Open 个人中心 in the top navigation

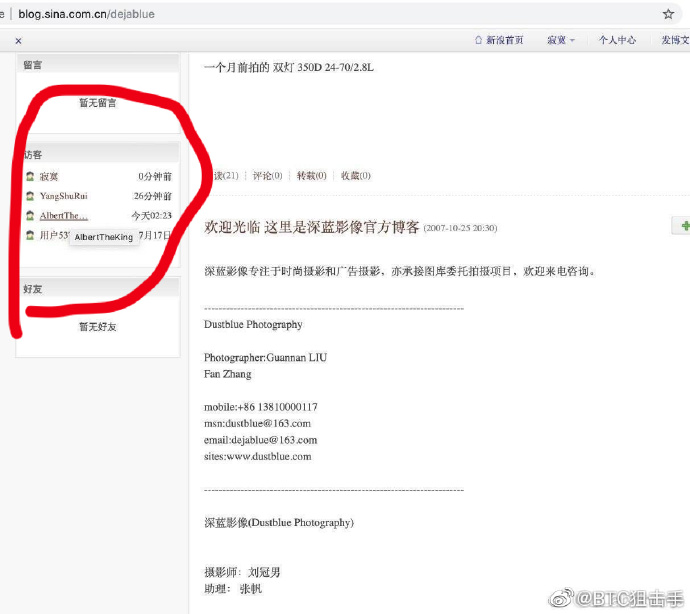click(617, 40)
